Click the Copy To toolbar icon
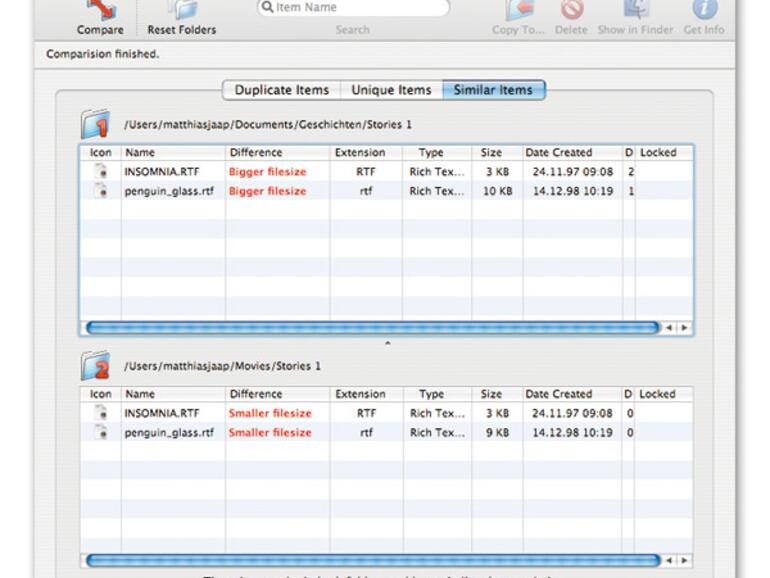 click(x=519, y=11)
